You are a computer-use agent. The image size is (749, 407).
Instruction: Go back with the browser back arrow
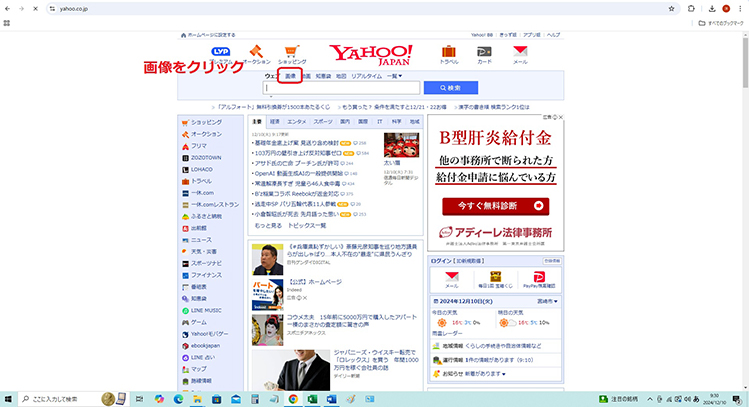pos(8,9)
